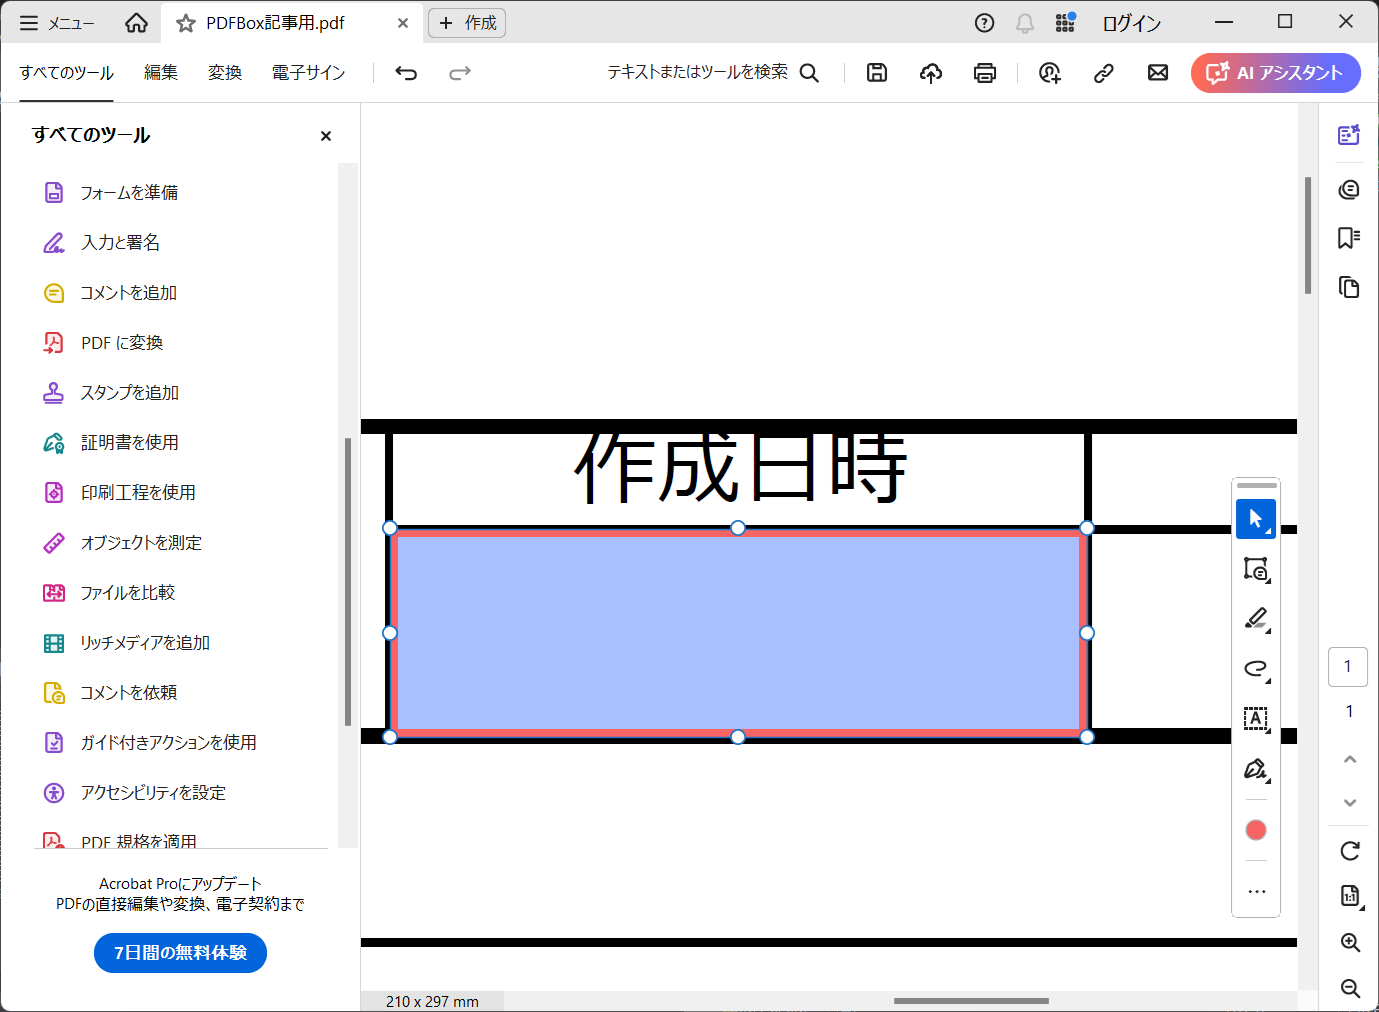Pick the red annotation color swatch
This screenshot has width=1379, height=1012.
[x=1256, y=830]
